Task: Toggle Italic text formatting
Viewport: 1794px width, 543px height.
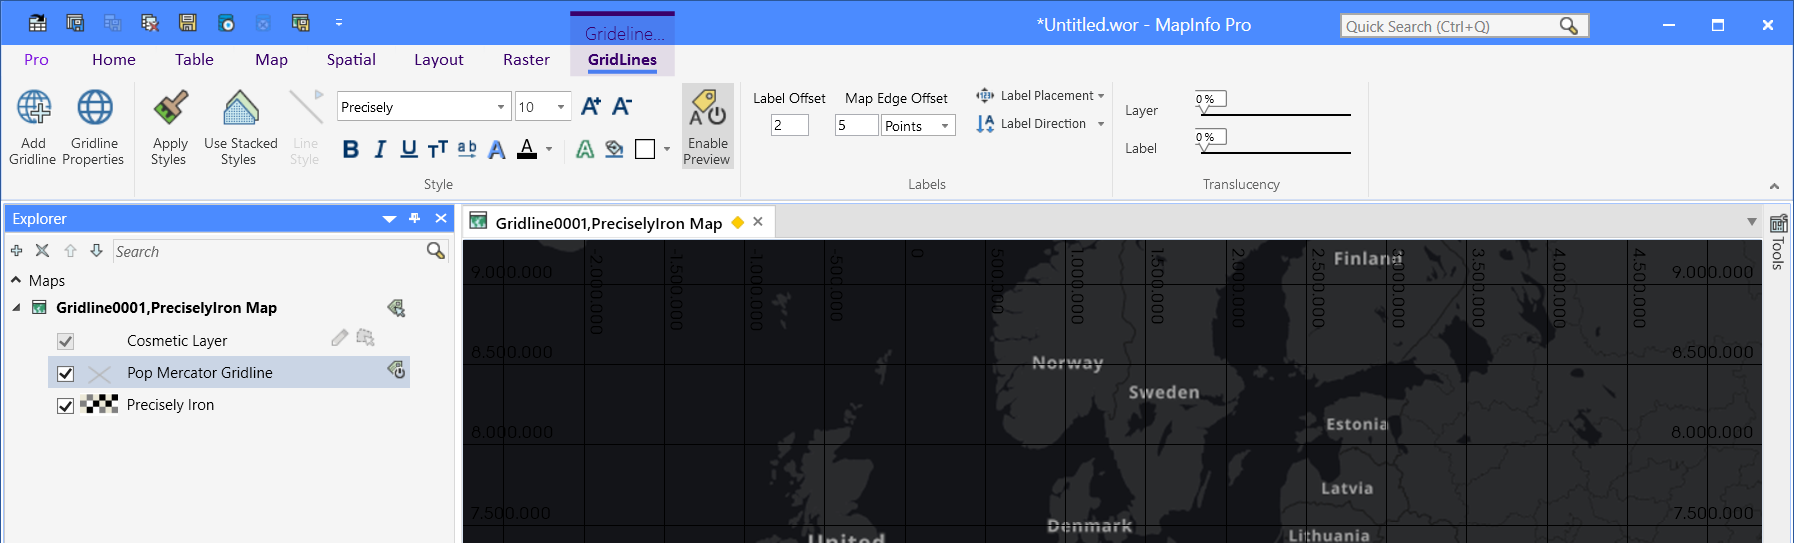Action: [380, 149]
